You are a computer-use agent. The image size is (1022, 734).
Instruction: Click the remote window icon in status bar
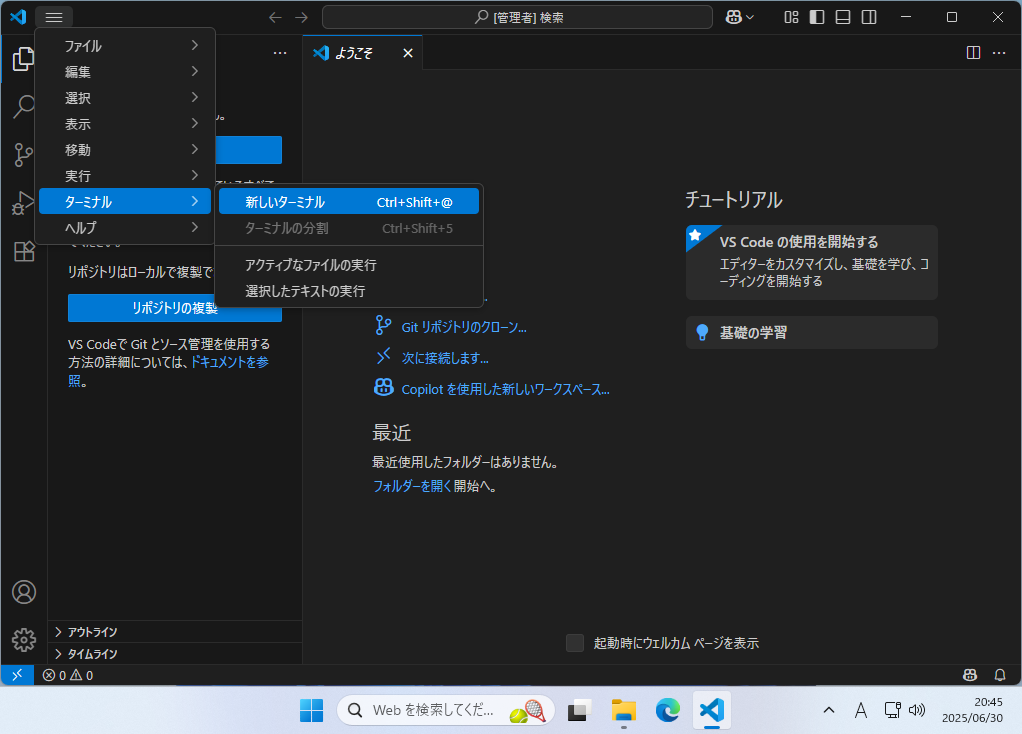(x=18, y=675)
